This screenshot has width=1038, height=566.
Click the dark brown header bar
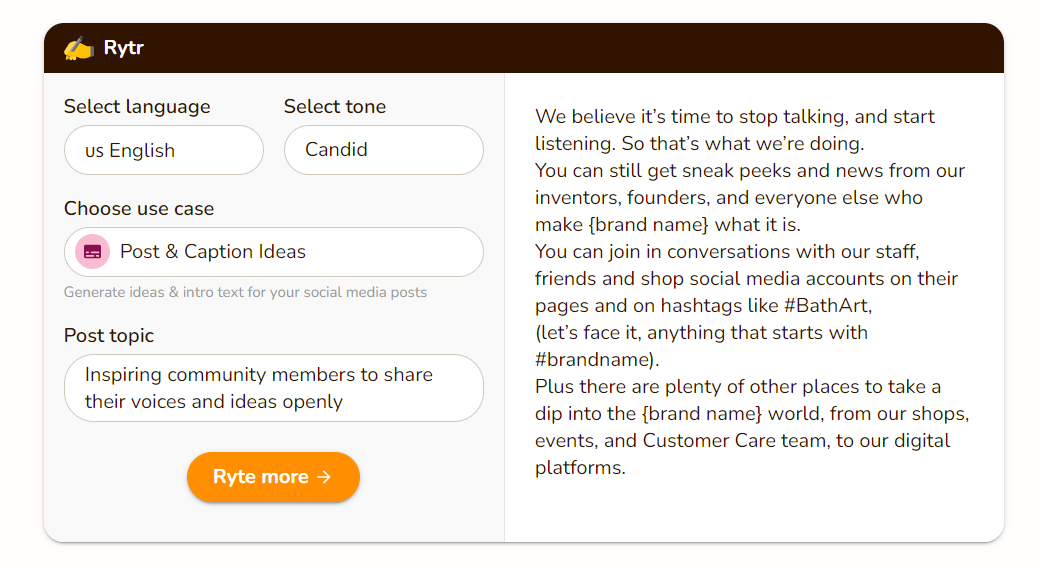pyautogui.click(x=600, y=48)
